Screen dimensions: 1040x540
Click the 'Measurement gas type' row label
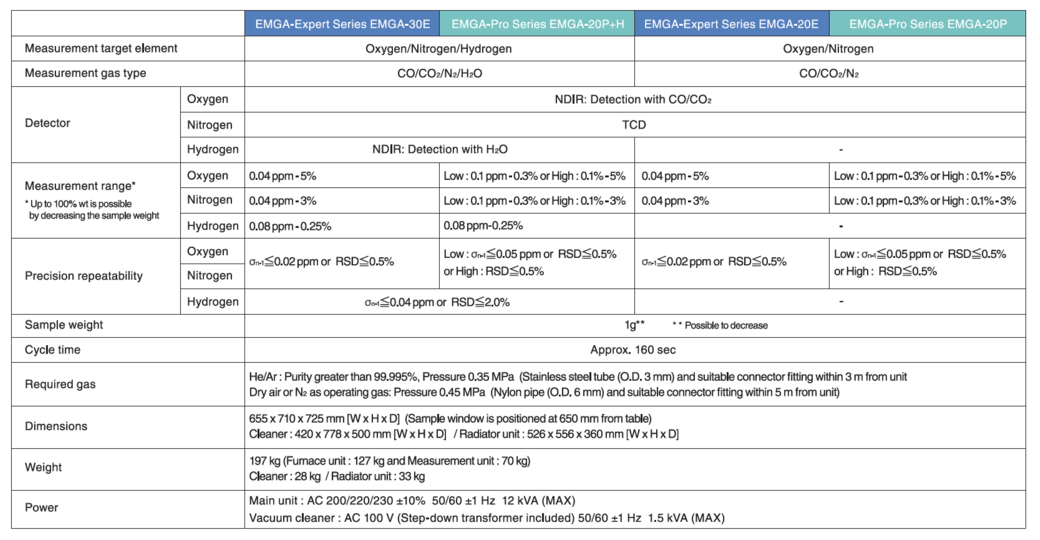85,73
